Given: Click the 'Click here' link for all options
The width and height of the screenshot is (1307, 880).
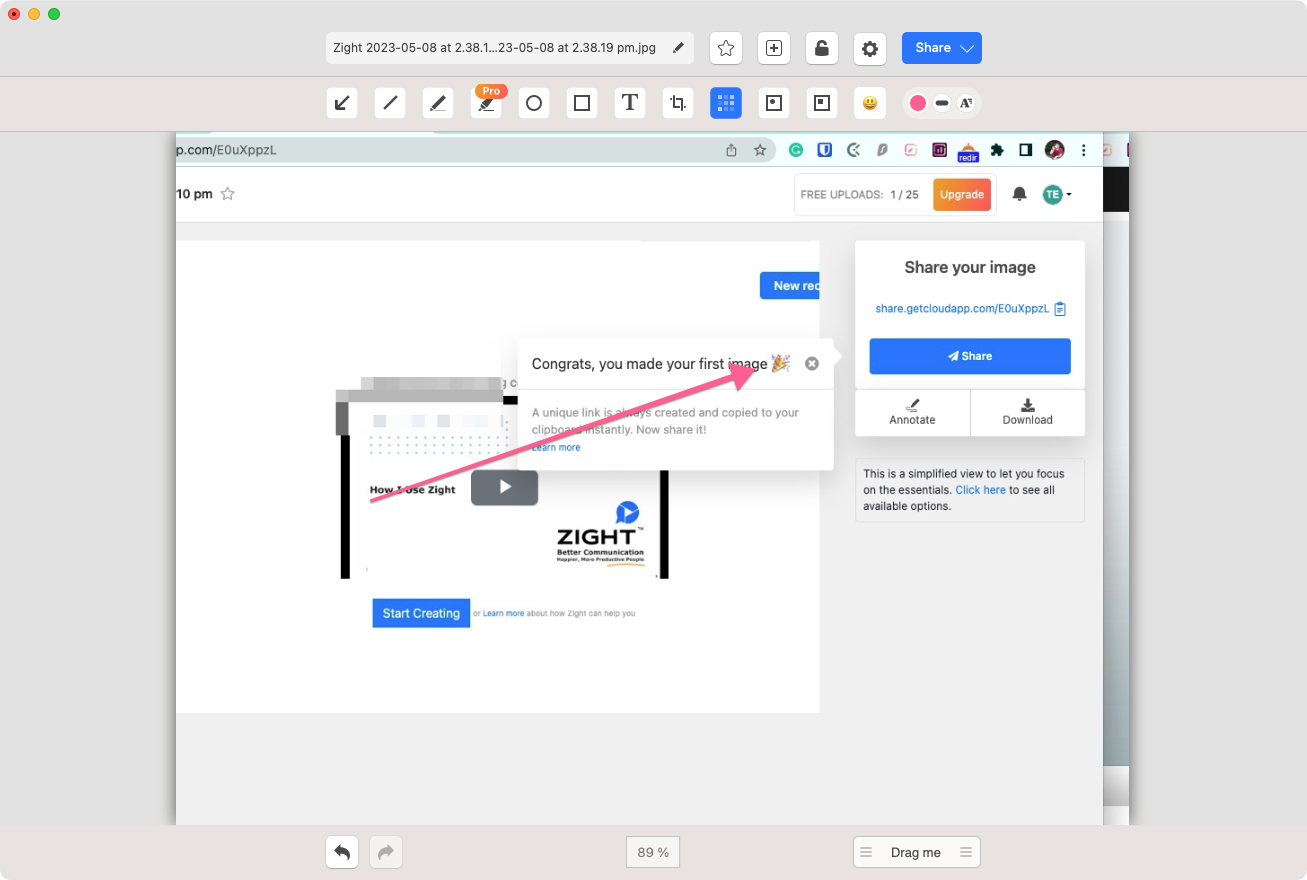Looking at the screenshot, I should (980, 490).
